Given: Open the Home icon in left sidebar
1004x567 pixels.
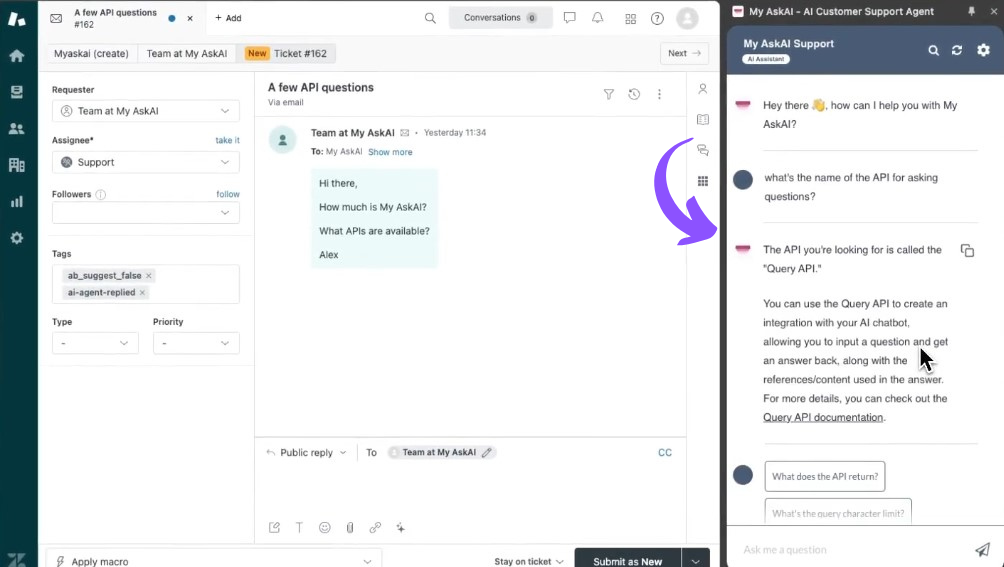Looking at the screenshot, I should click(16, 56).
